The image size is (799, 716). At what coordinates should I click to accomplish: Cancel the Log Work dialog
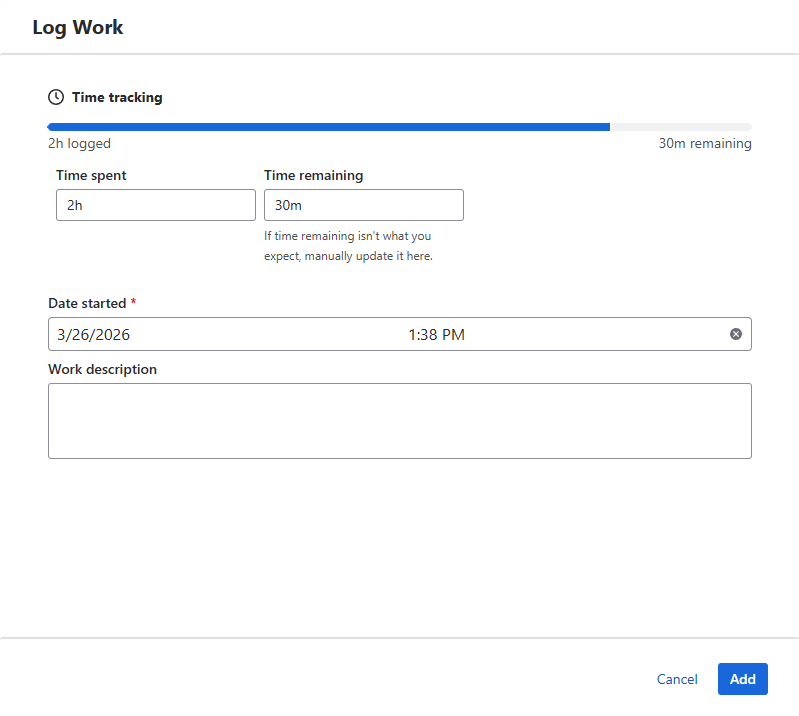point(677,679)
